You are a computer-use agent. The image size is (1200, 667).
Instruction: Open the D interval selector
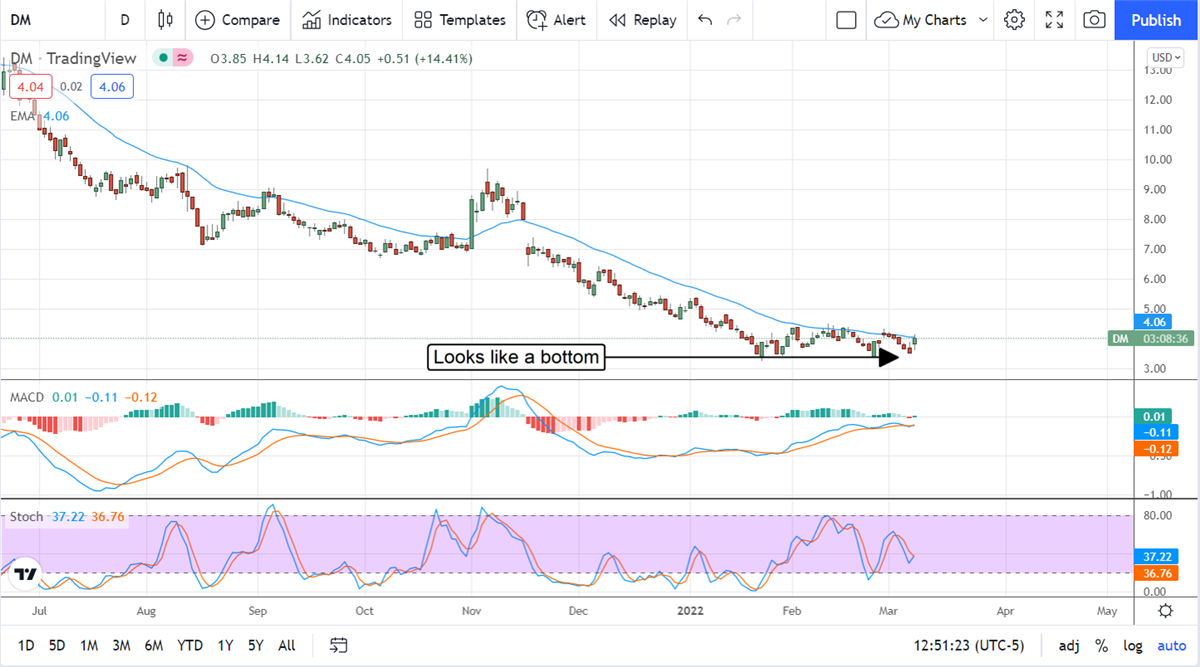(x=125, y=20)
